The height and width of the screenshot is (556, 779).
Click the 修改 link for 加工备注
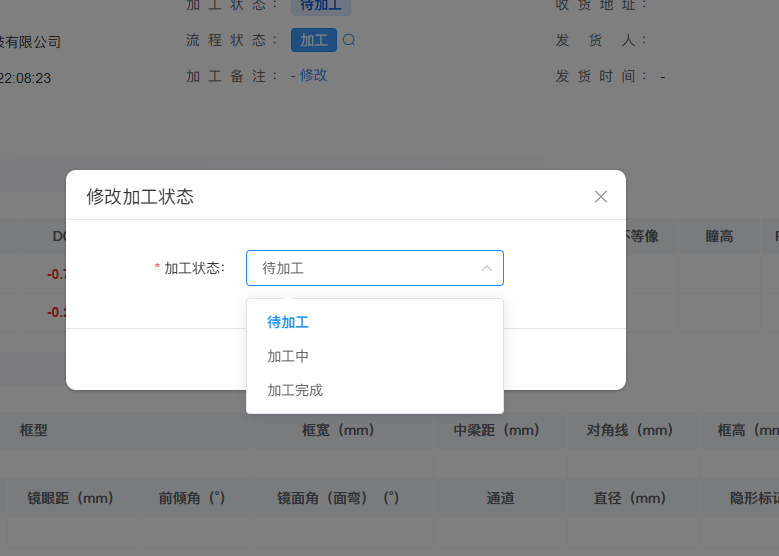click(x=313, y=75)
